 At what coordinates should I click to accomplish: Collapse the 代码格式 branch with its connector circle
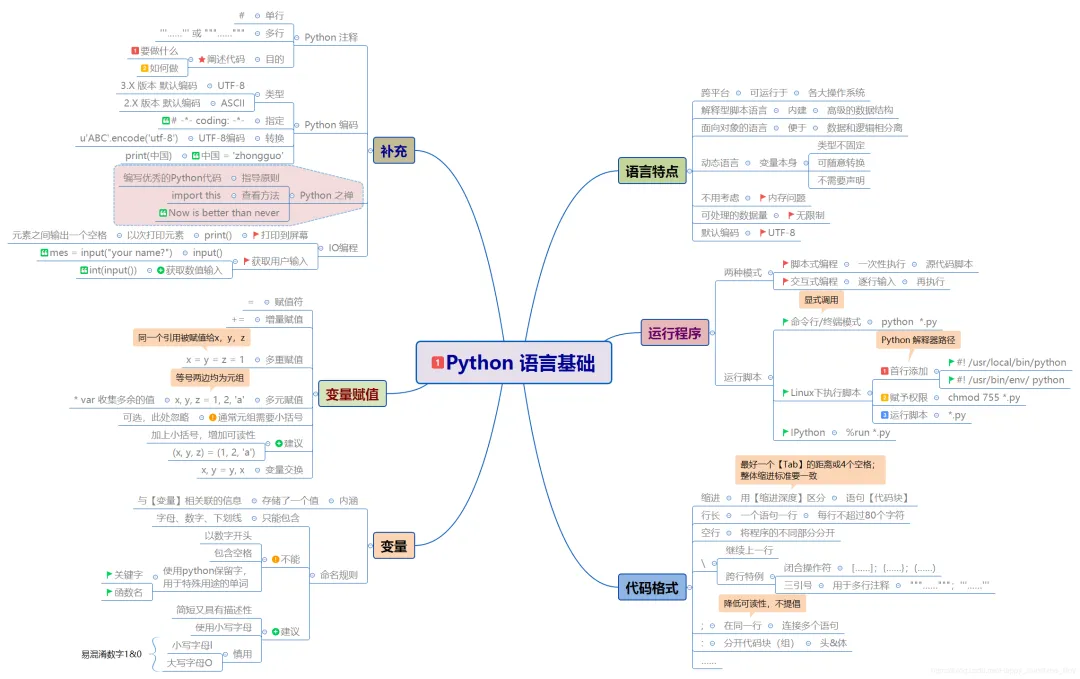tap(689, 587)
